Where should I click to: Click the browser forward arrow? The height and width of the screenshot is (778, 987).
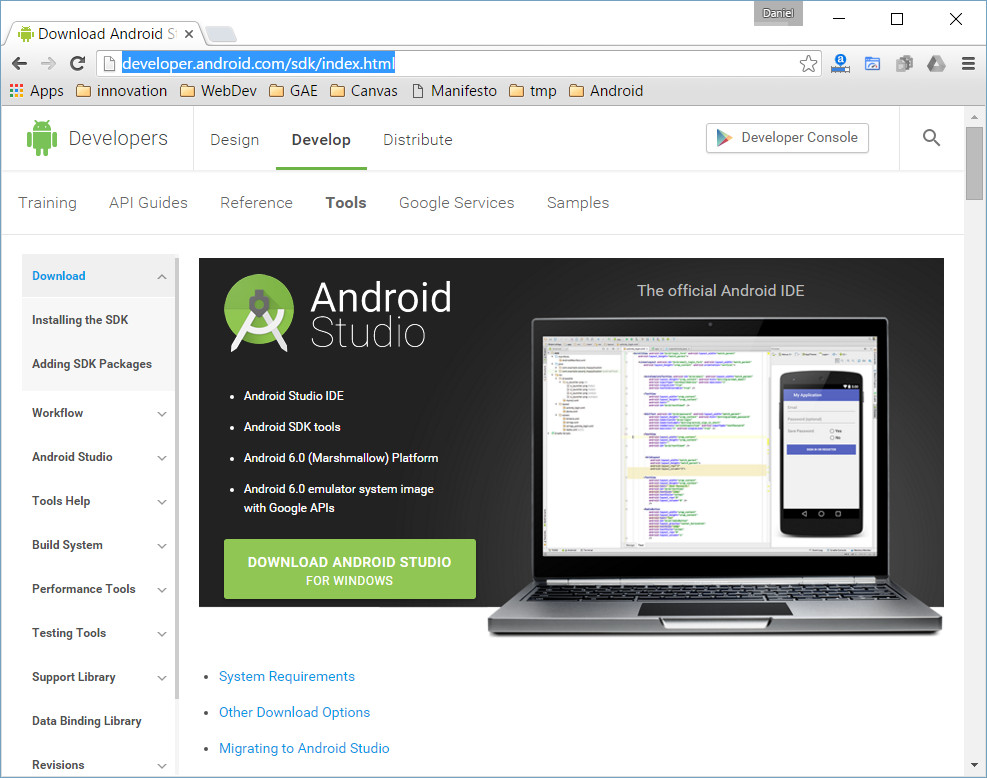click(x=48, y=64)
